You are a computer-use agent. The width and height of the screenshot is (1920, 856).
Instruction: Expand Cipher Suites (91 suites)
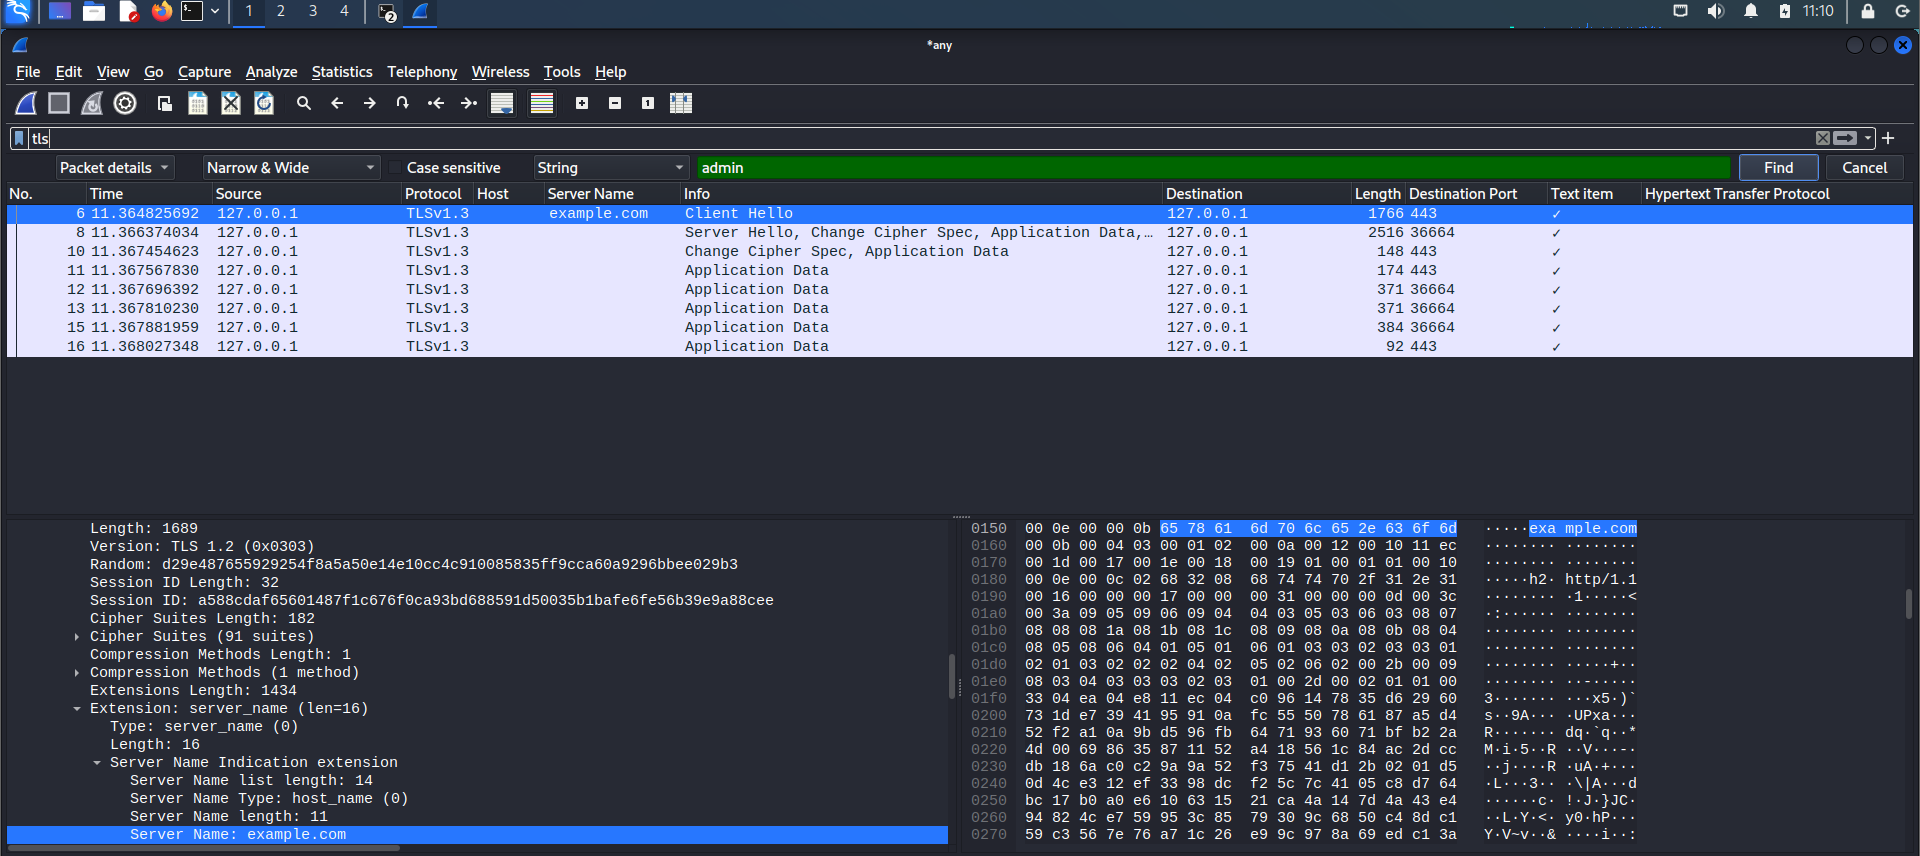pyautogui.click(x=77, y=637)
